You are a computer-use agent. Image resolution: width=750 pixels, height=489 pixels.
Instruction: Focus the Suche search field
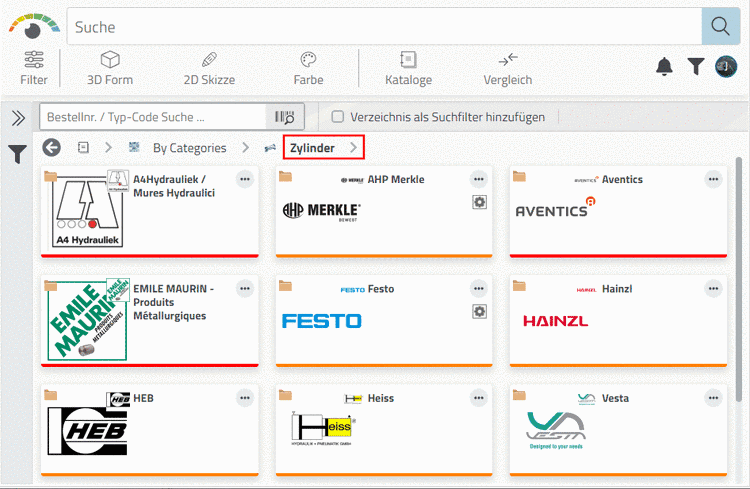click(384, 26)
